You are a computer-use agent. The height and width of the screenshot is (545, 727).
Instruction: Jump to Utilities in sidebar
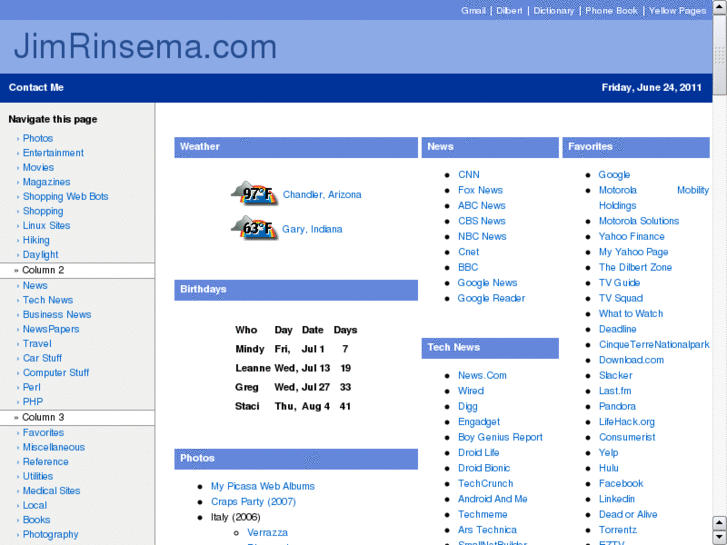click(38, 476)
